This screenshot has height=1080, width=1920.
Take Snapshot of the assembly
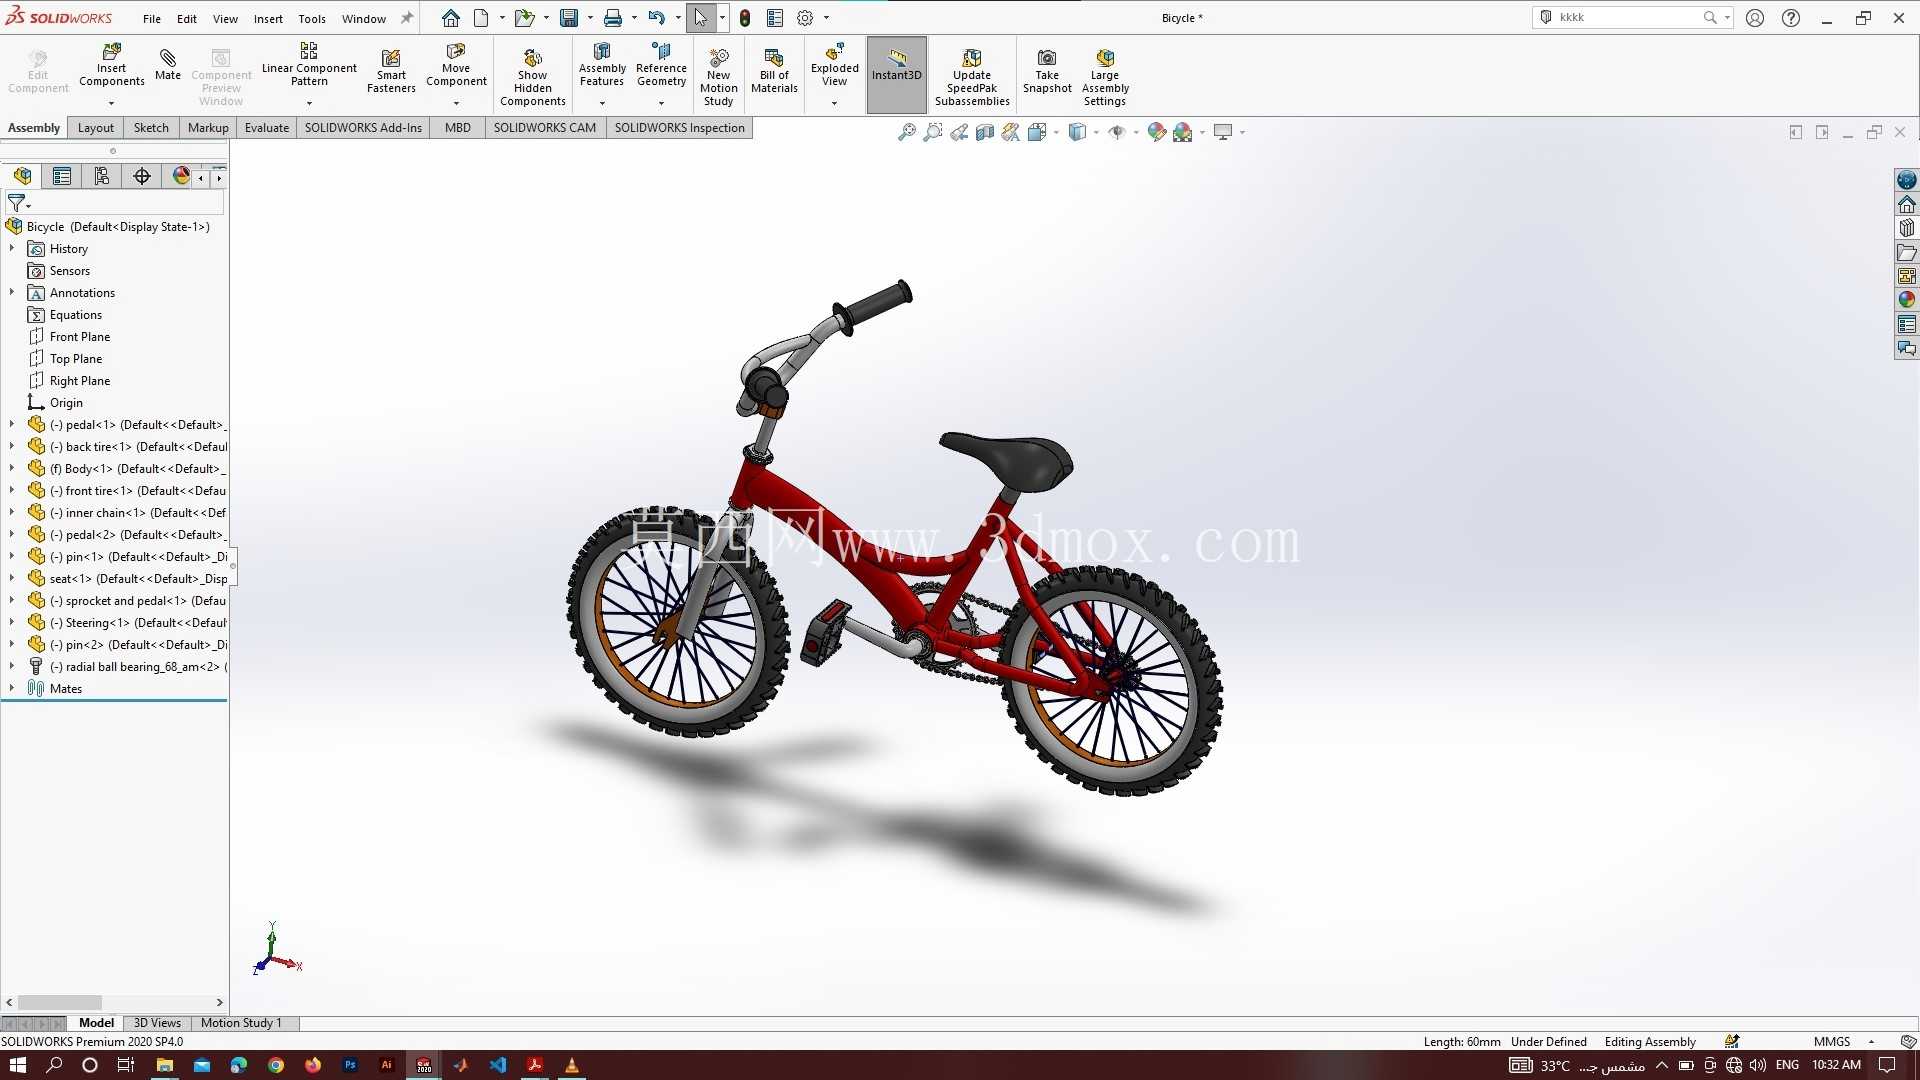pos(1047,71)
